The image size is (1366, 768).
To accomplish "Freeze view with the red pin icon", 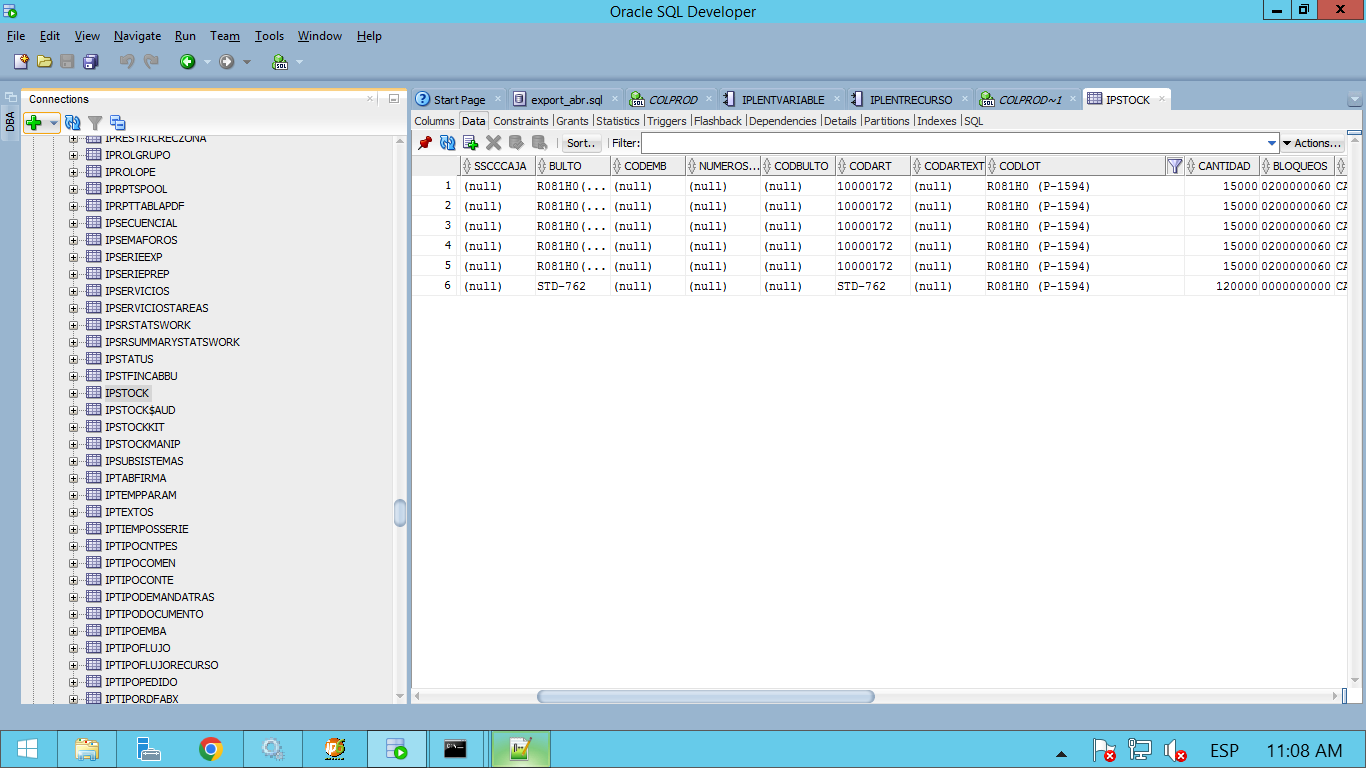I will pyautogui.click(x=425, y=143).
